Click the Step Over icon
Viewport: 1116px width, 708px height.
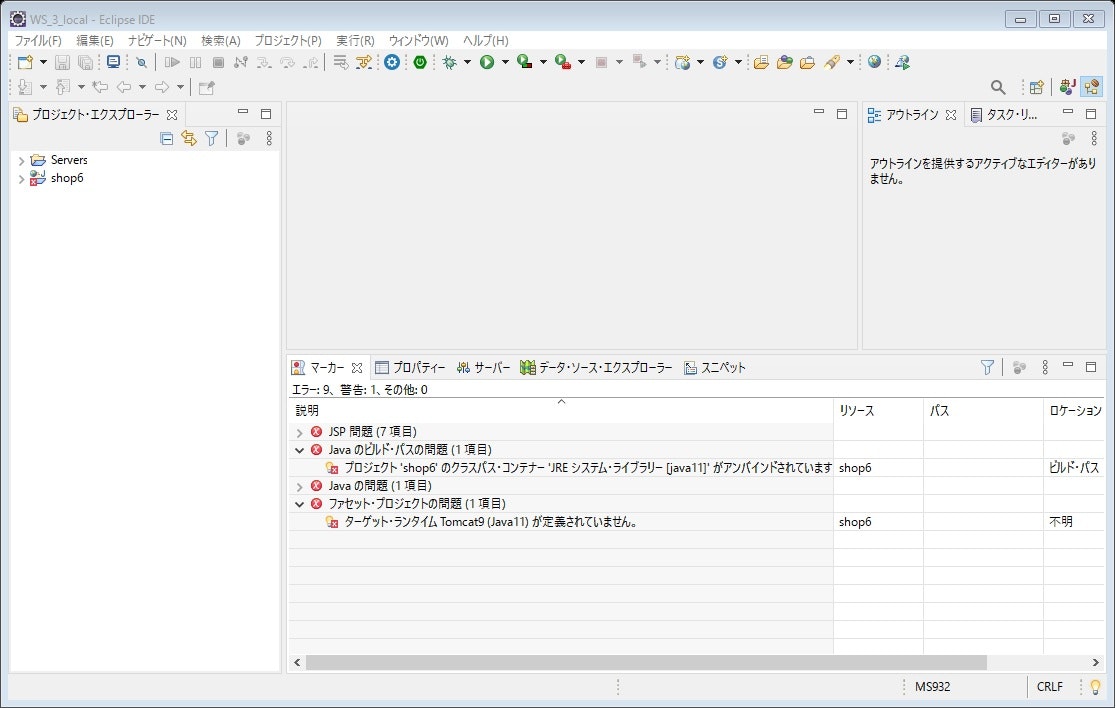[x=288, y=63]
